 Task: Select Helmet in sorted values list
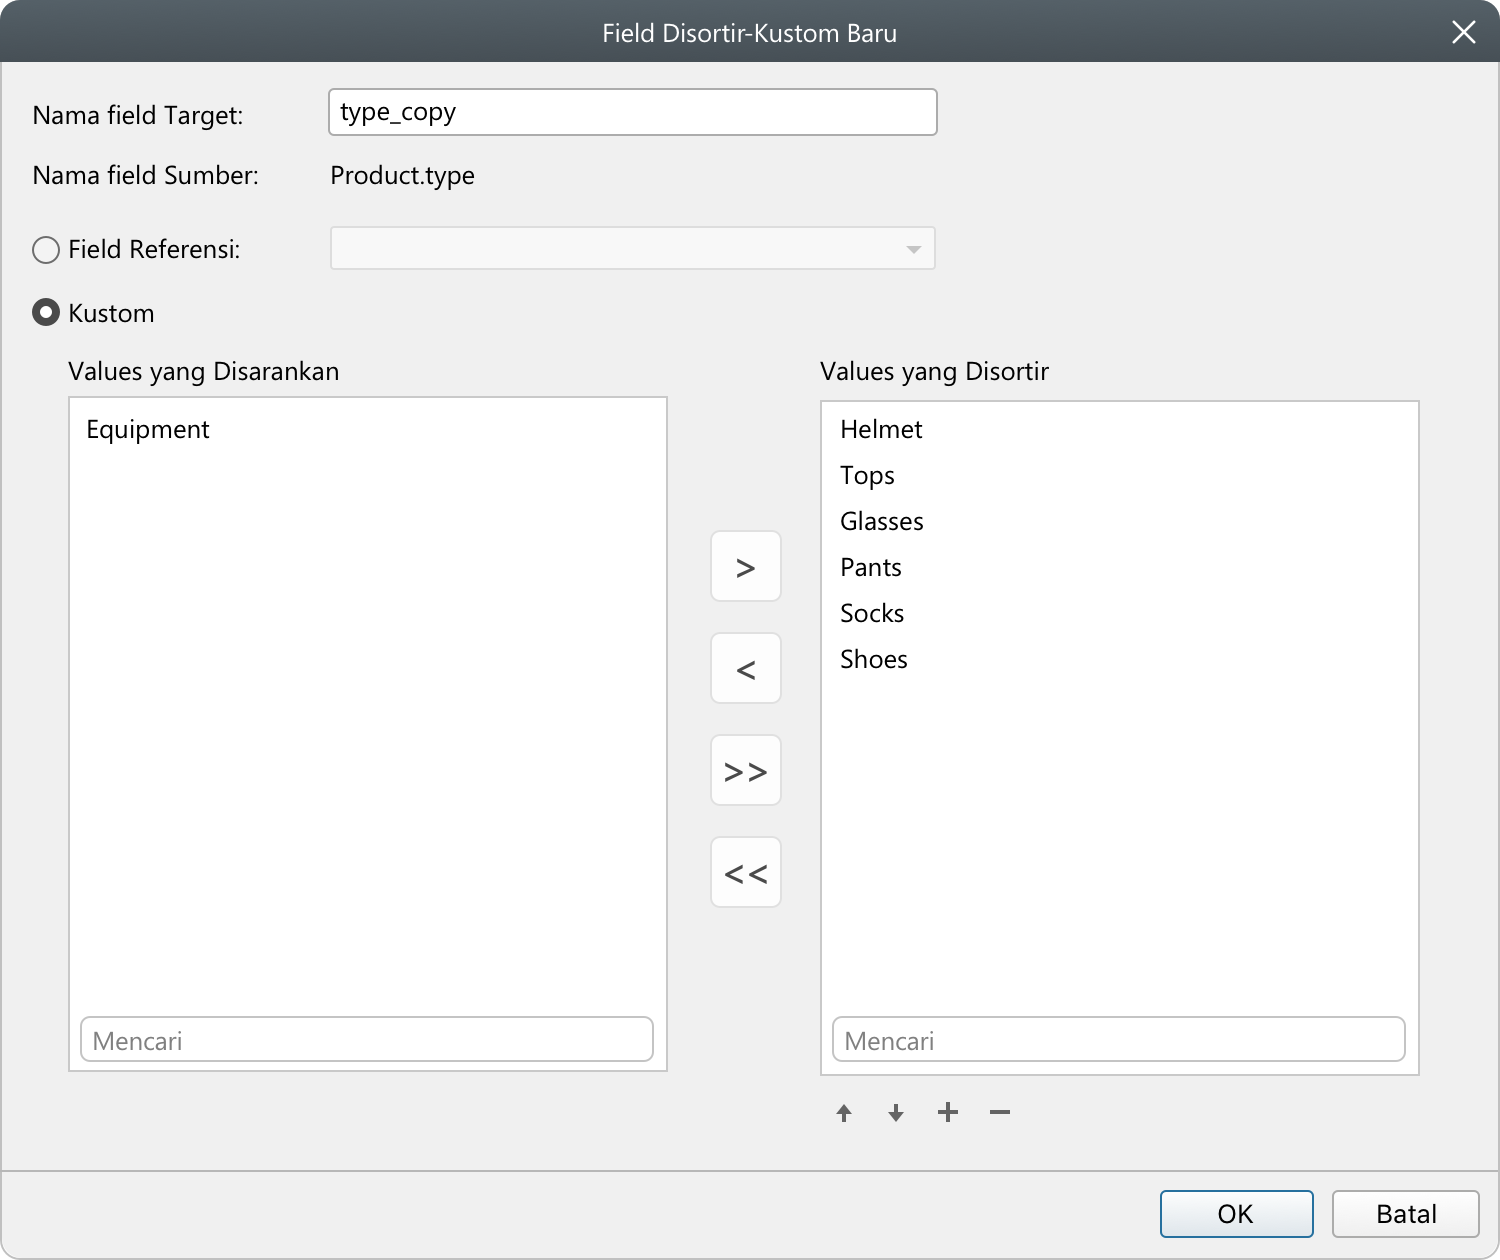pos(881,430)
